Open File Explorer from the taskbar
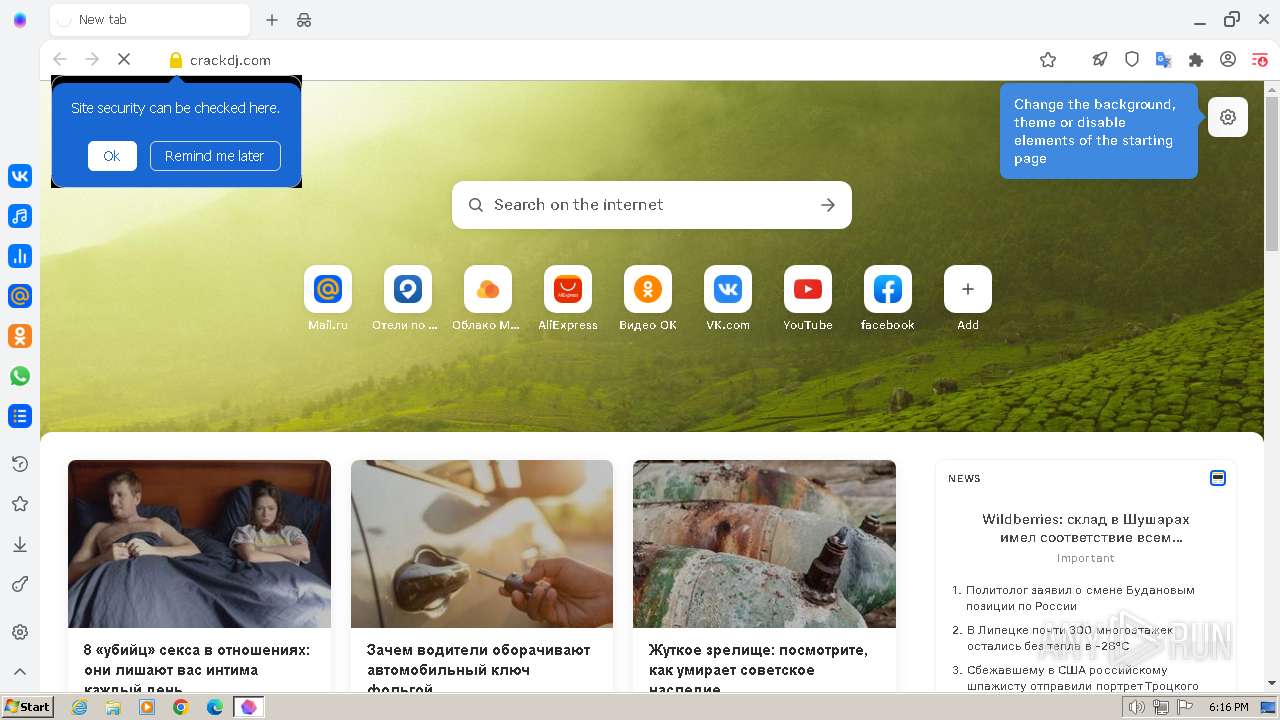 click(113, 707)
